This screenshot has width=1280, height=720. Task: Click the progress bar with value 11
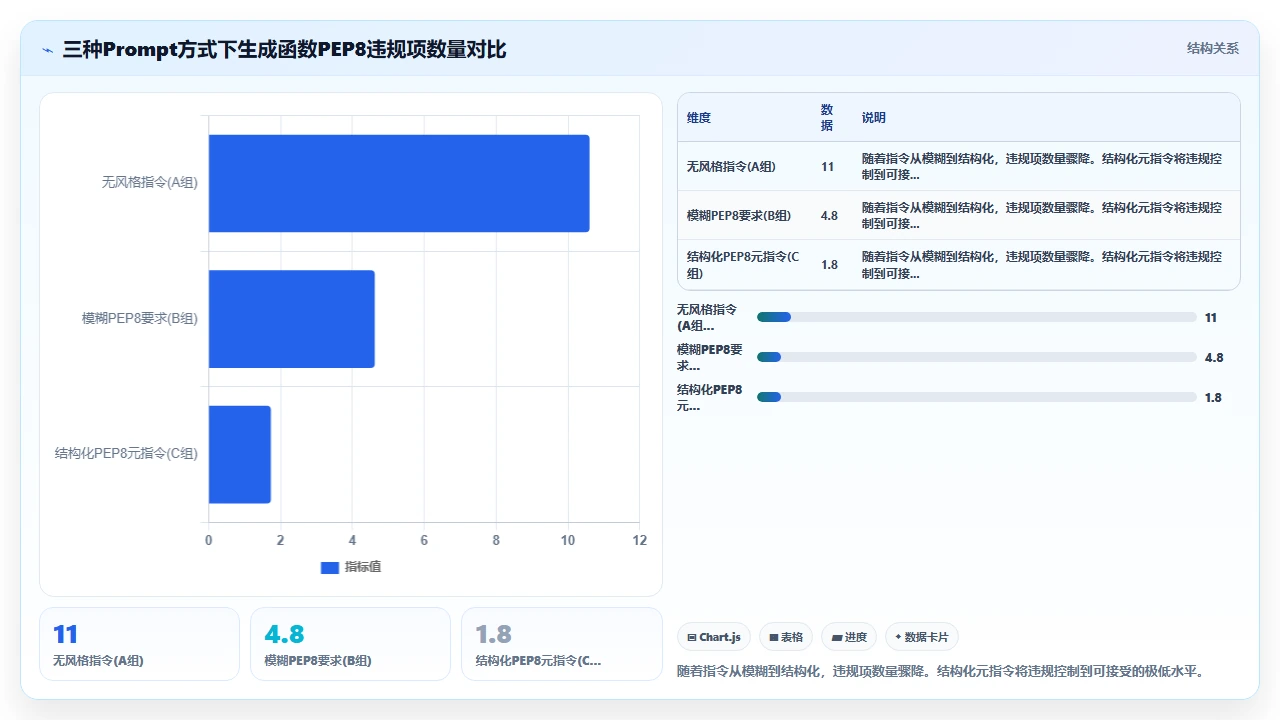[x=977, y=317]
